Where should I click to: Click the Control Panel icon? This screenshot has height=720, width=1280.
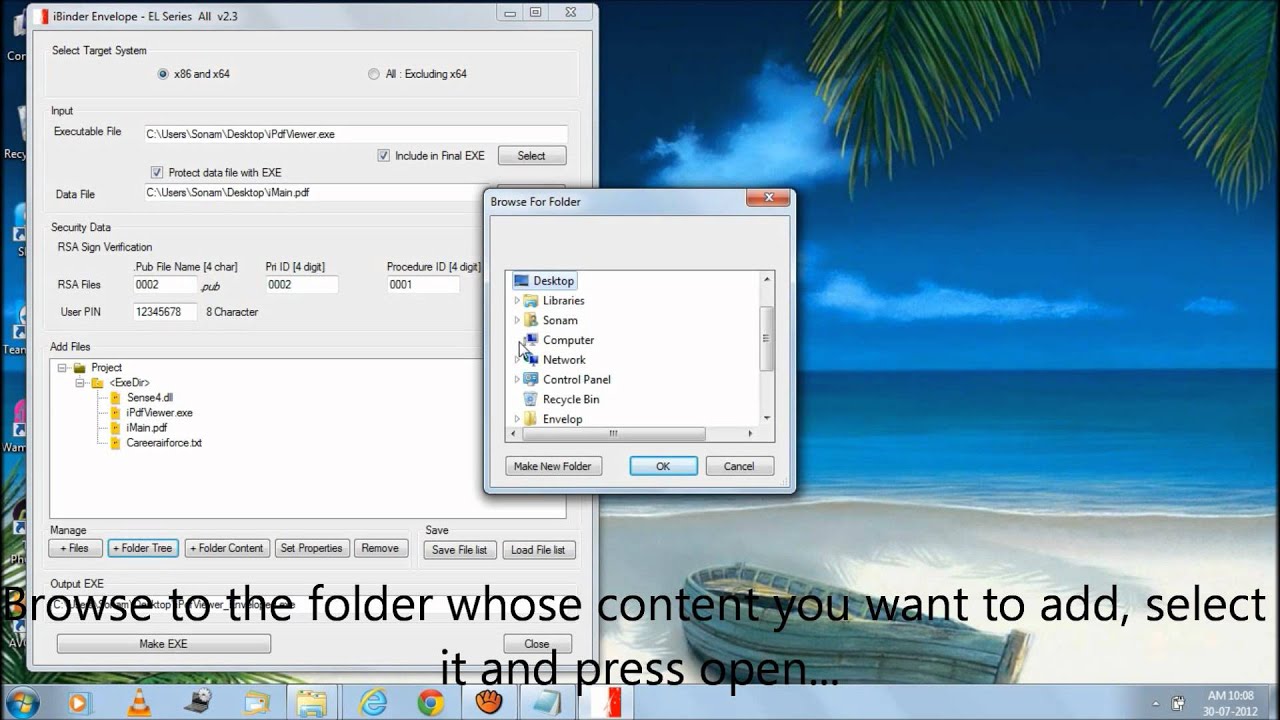(x=531, y=379)
